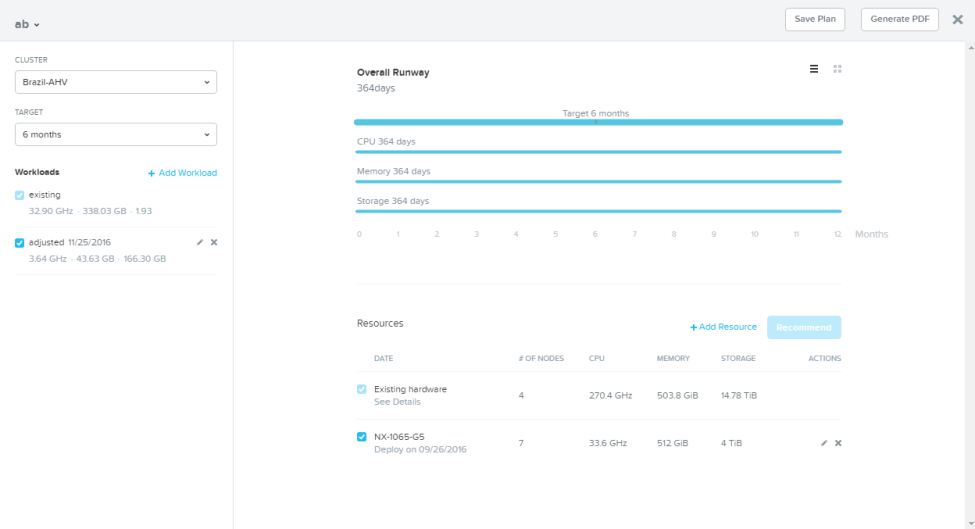Uncheck the NX-1065-G5 resource checkbox

coord(361,437)
